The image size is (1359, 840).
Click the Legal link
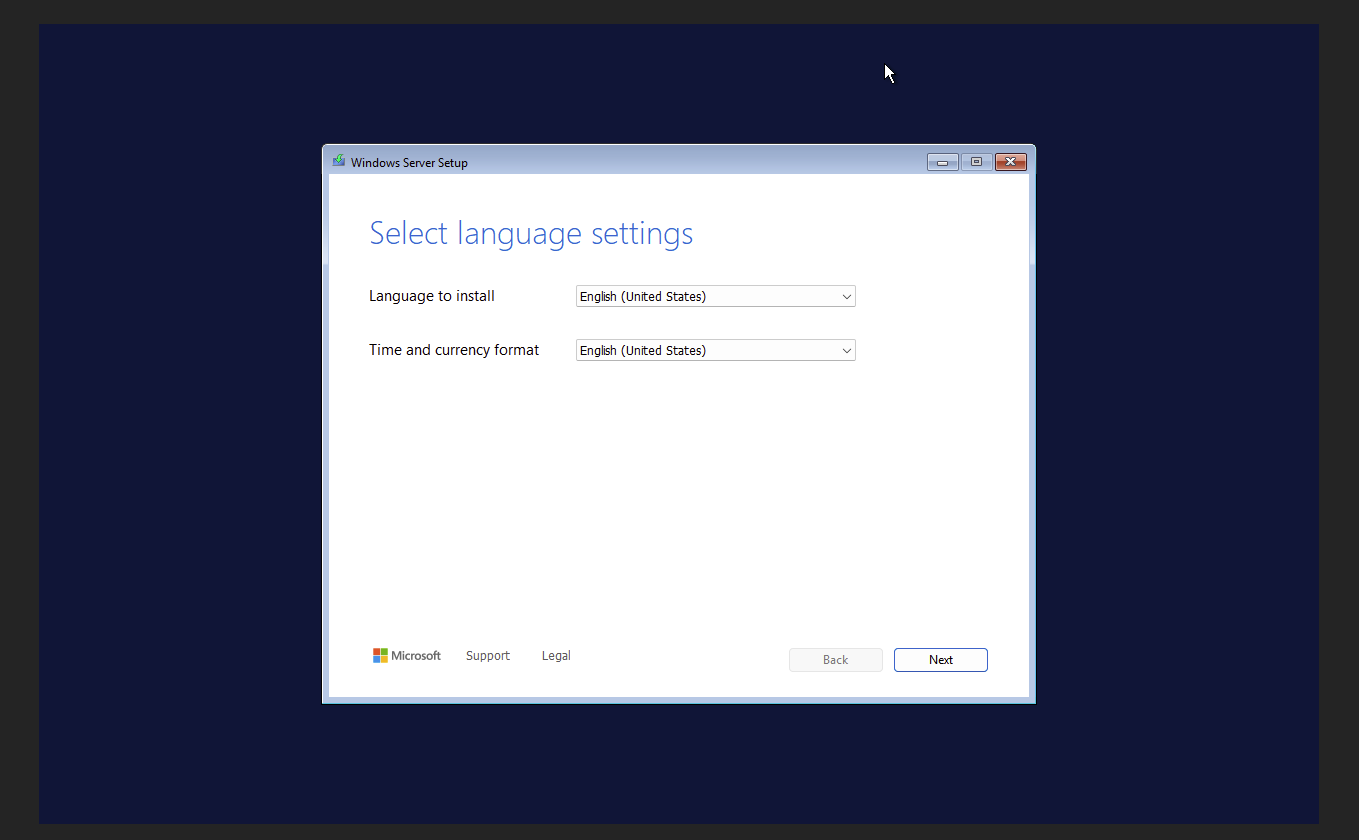pyautogui.click(x=556, y=655)
